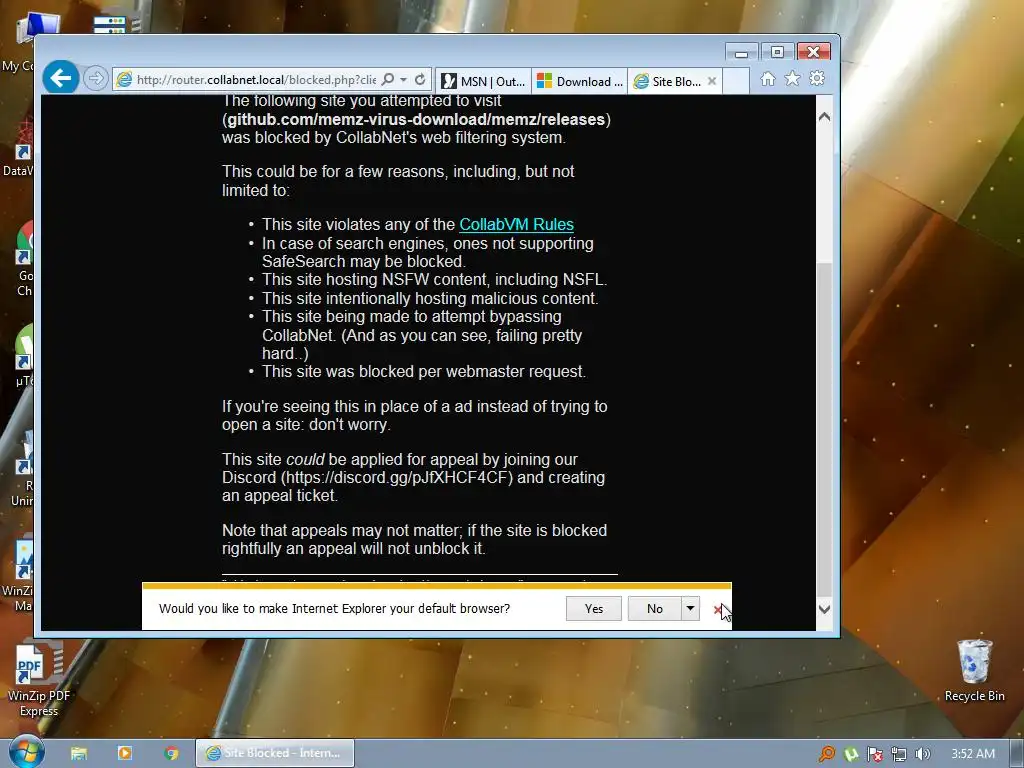The width and height of the screenshot is (1024, 768).
Task: Launch Google Chrome from the taskbar
Action: point(172,754)
